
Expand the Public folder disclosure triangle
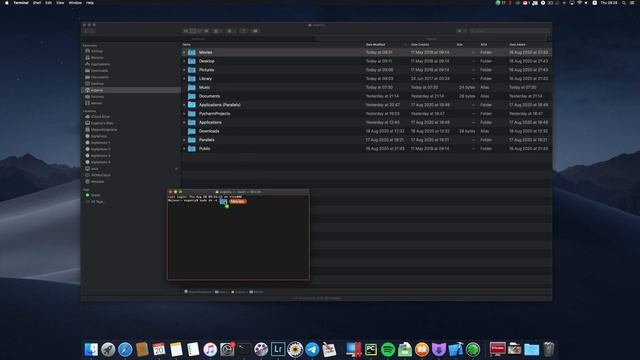pyautogui.click(x=184, y=149)
